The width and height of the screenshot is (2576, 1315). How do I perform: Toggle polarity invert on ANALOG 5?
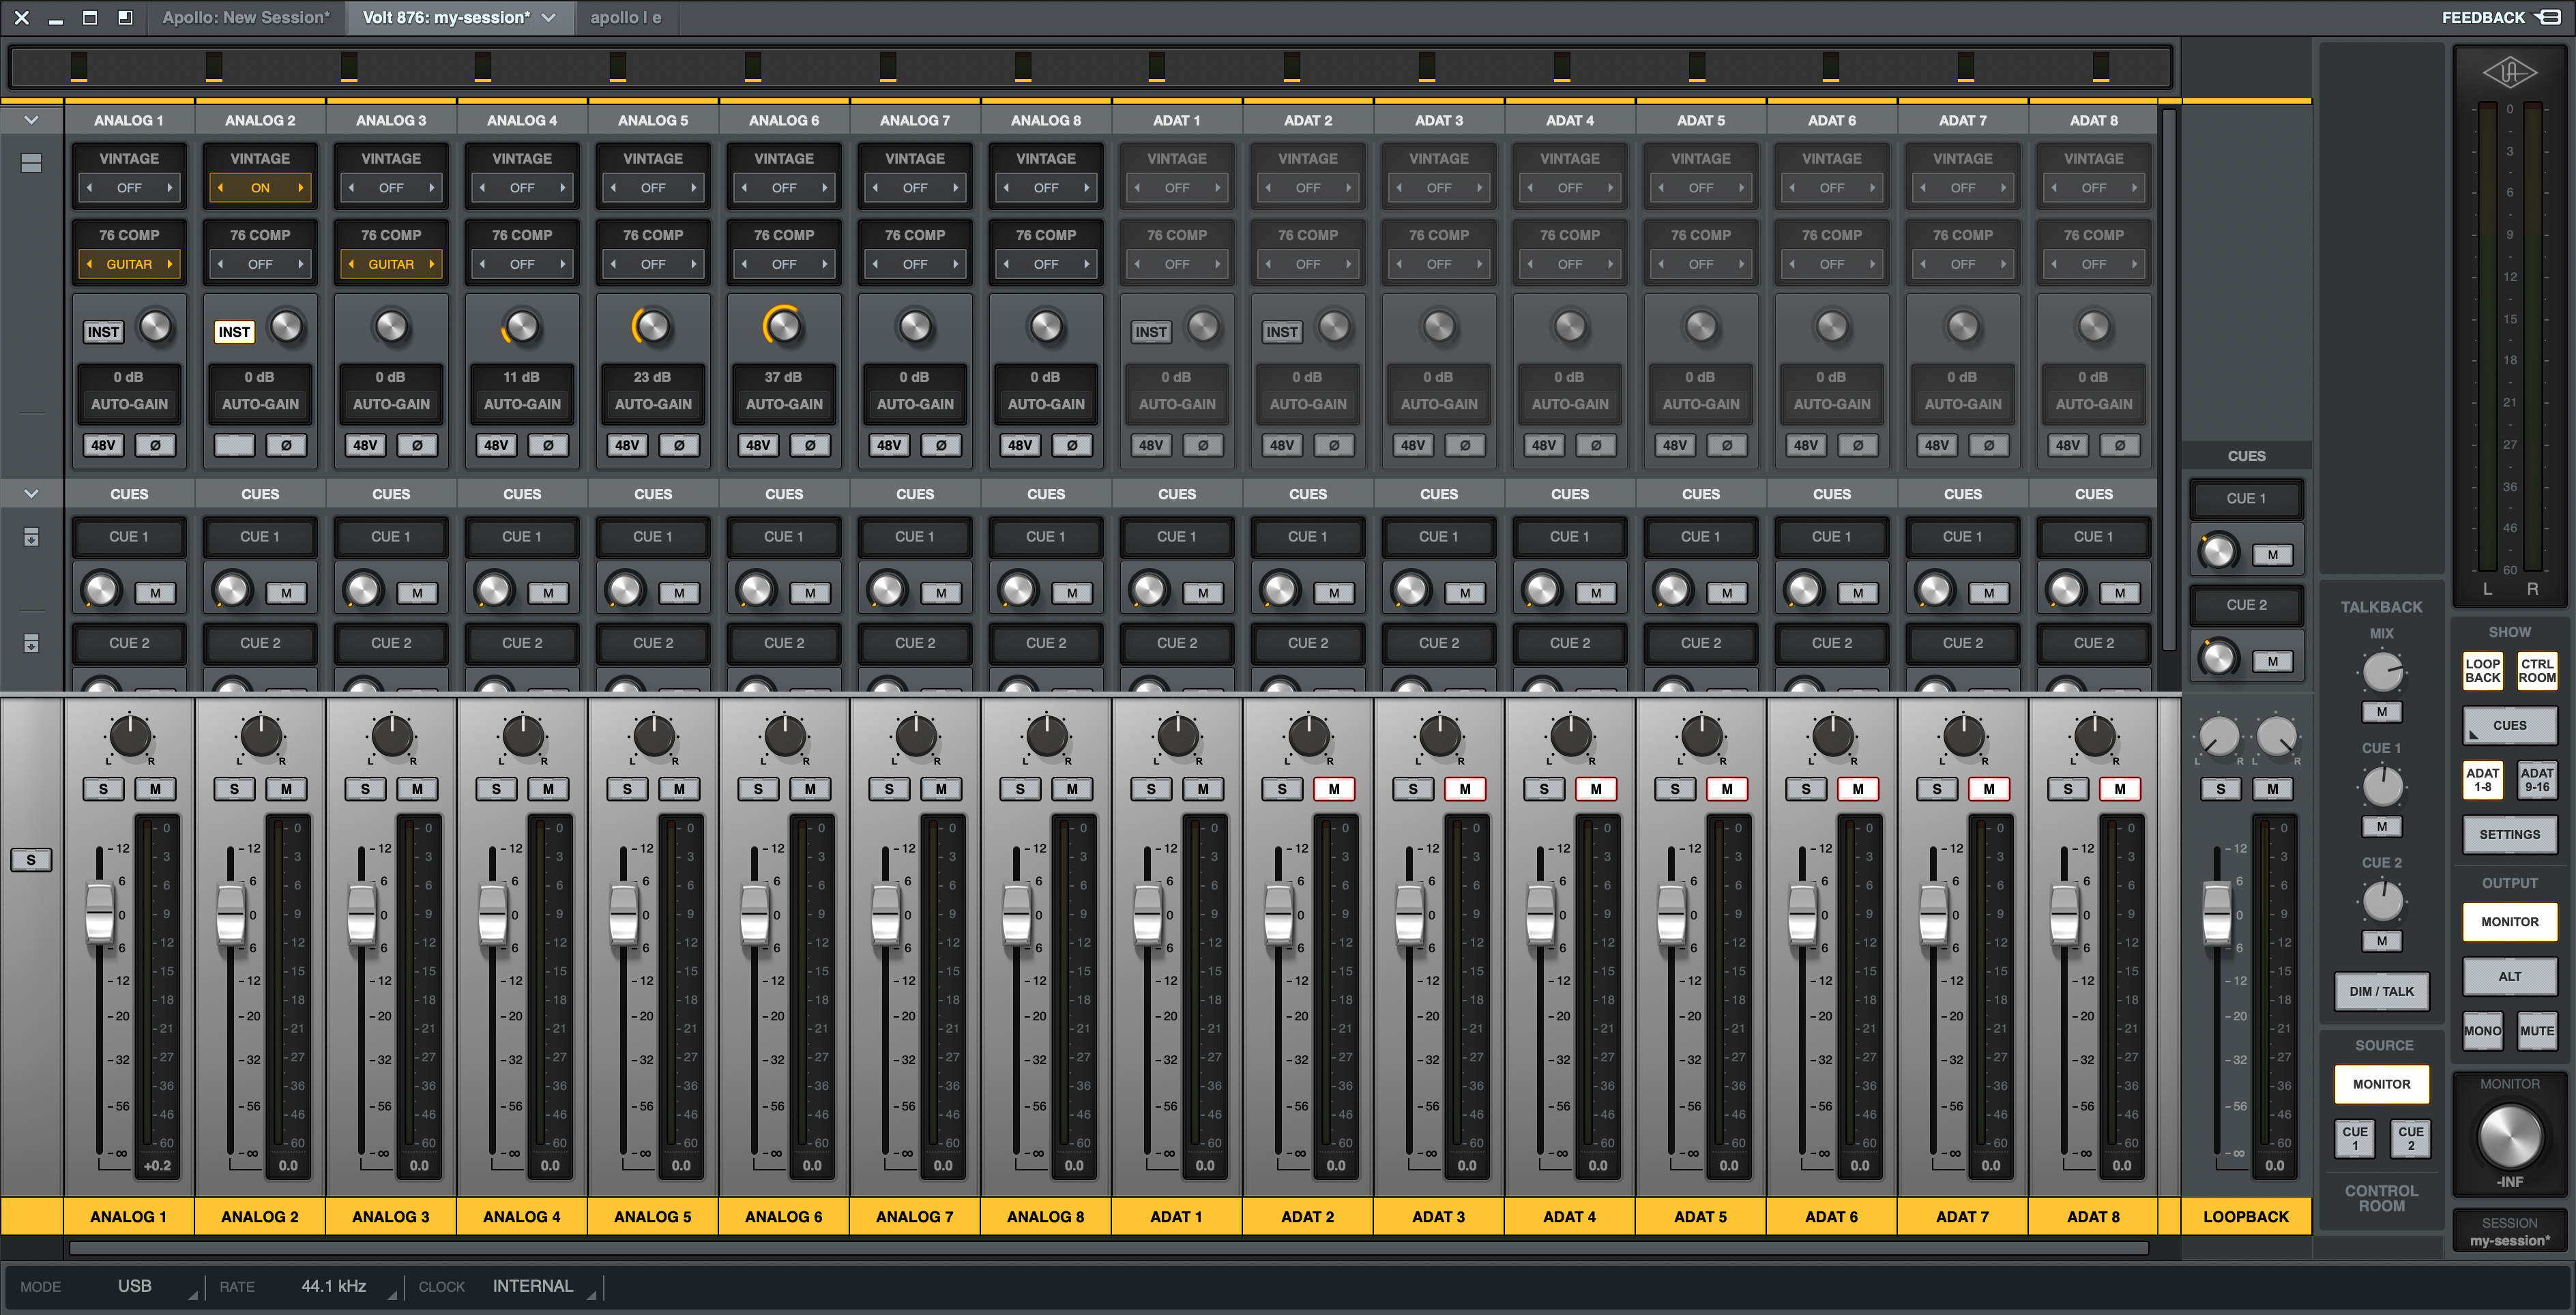pos(679,445)
